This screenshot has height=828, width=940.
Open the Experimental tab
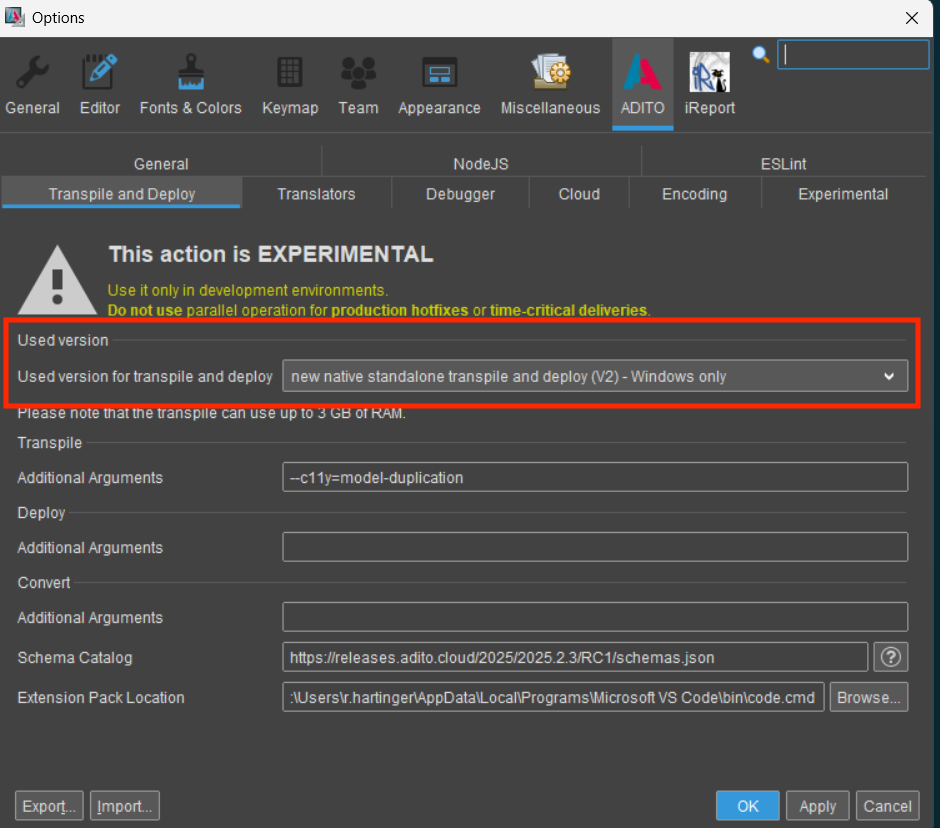(x=842, y=194)
